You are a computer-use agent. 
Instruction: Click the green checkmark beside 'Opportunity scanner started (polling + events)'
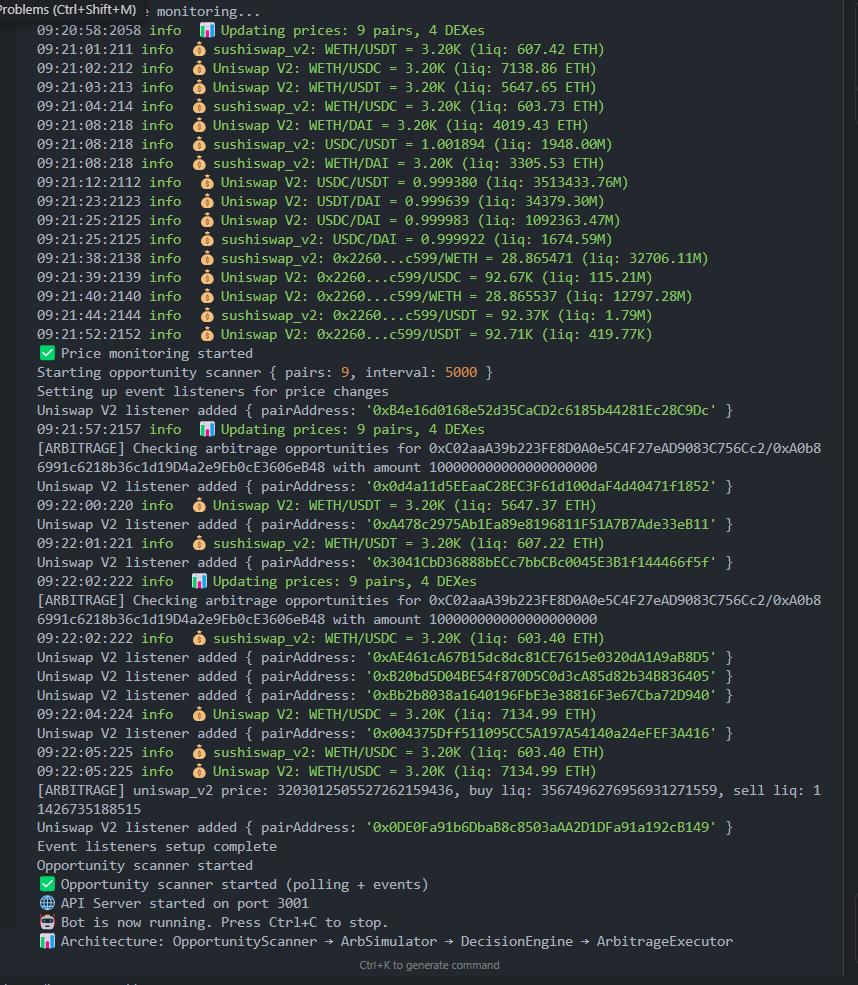pos(47,884)
